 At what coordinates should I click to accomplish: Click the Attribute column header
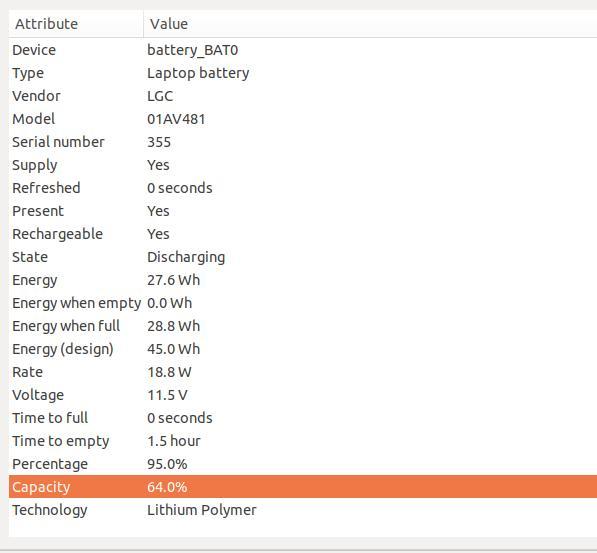(x=76, y=24)
